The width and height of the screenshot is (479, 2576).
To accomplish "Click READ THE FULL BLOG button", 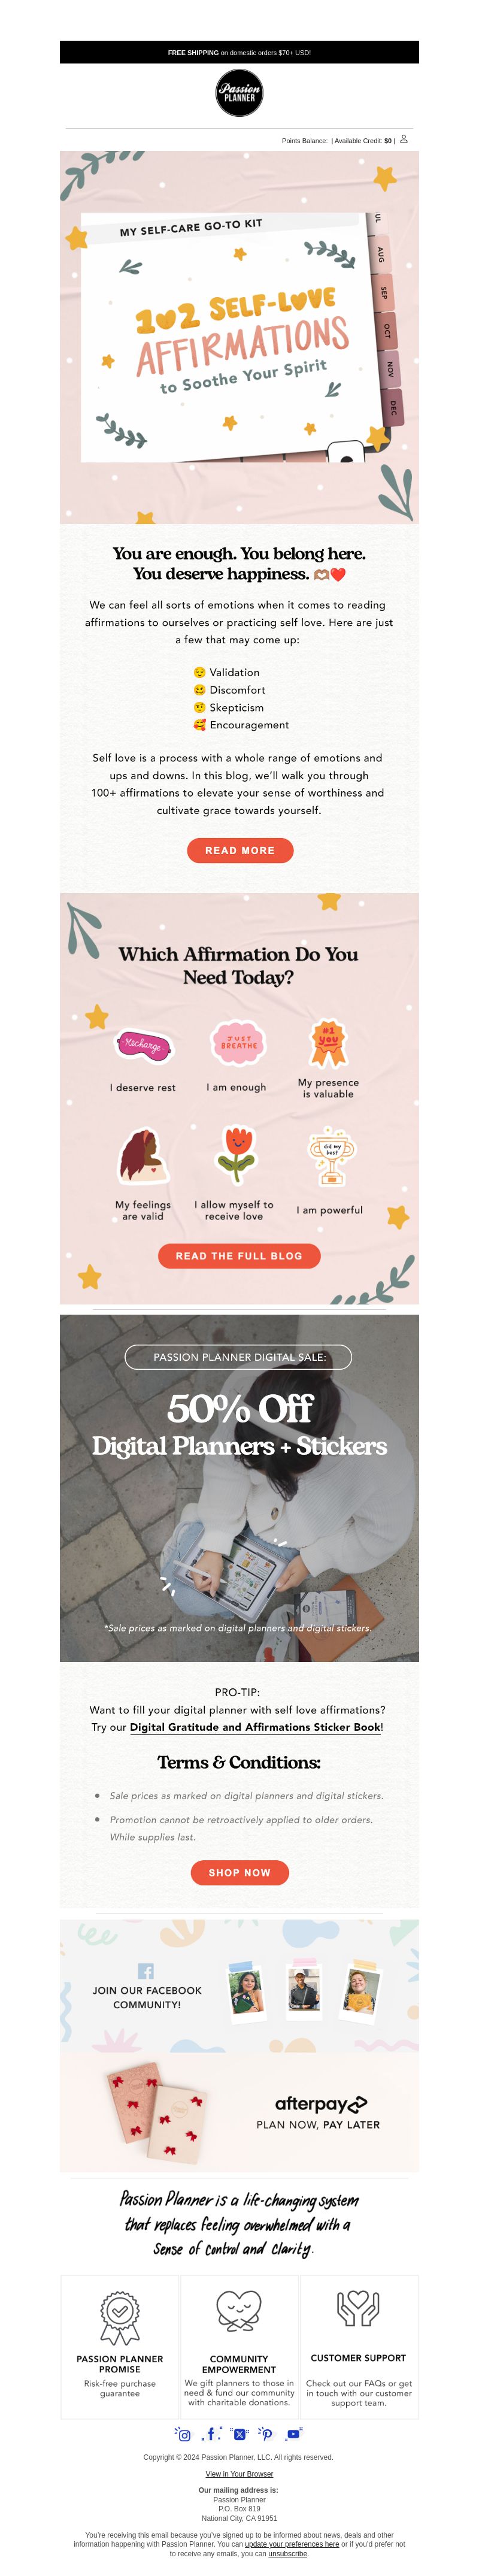I will (x=239, y=1256).
